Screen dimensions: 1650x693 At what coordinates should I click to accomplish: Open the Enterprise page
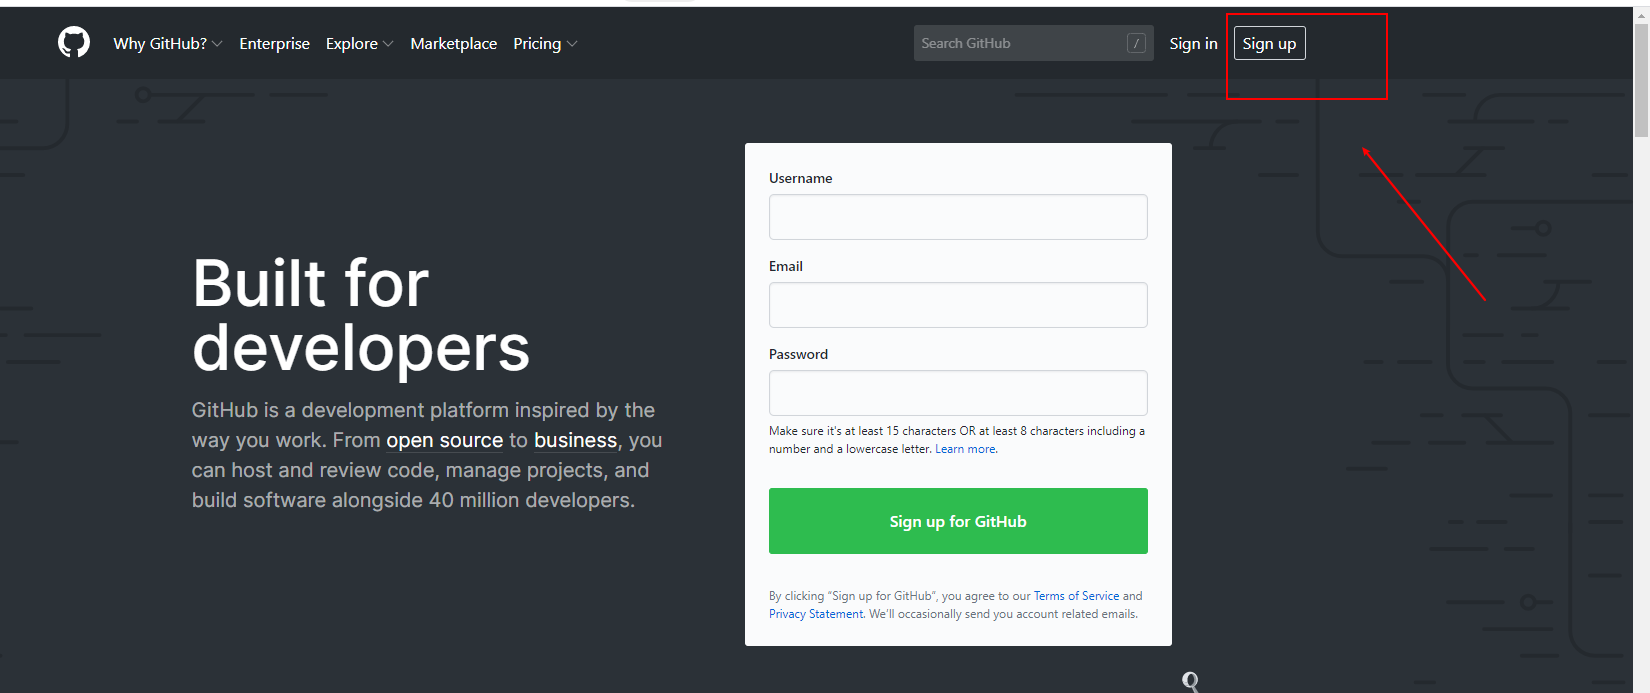click(x=274, y=44)
